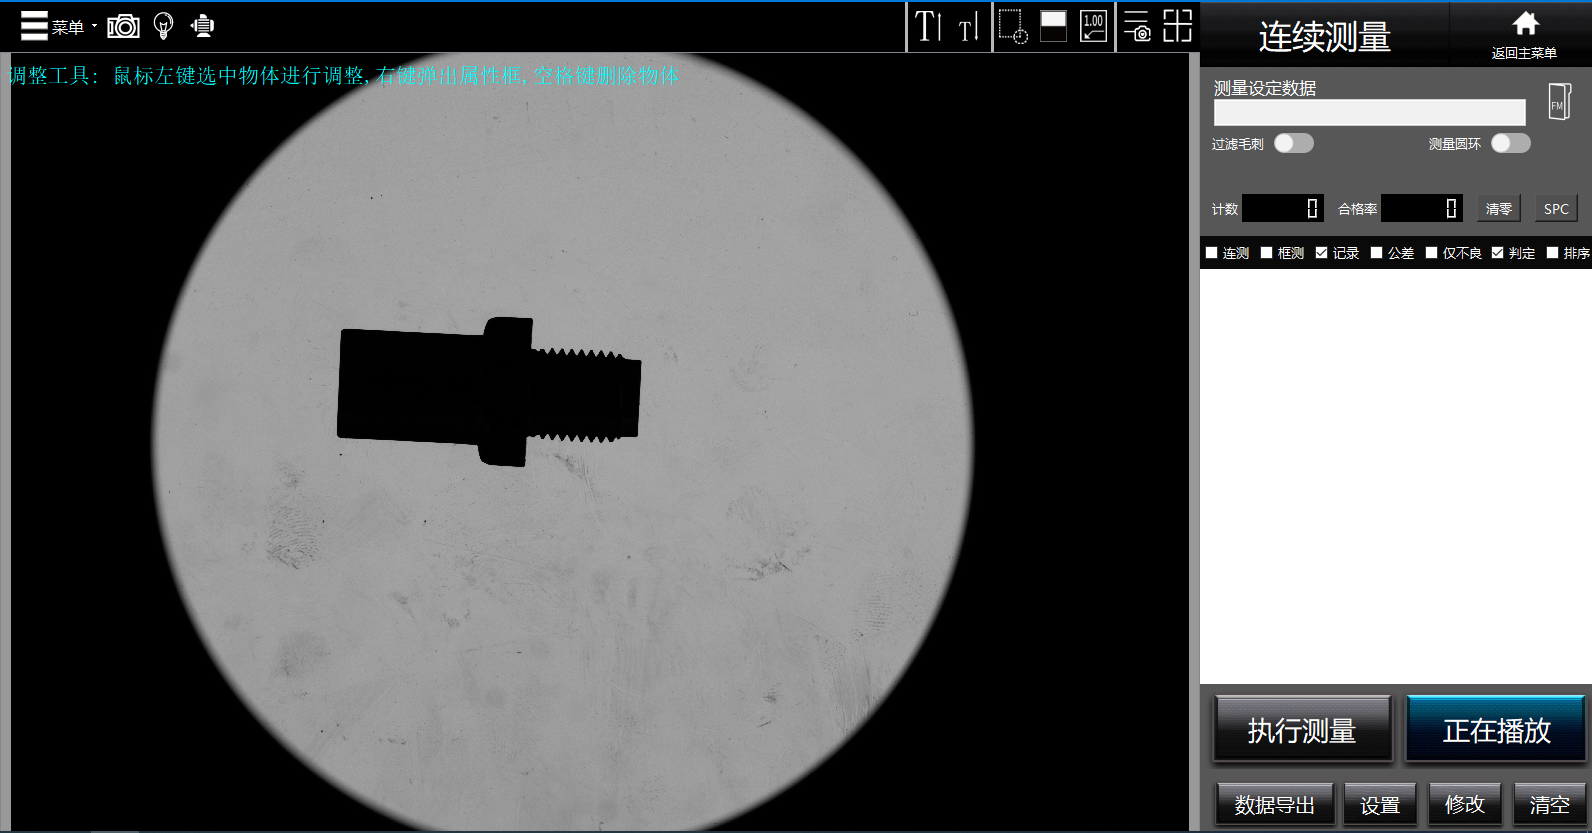Click the increase text size icon
Viewport: 1592px width, 833px height.
[x=928, y=26]
